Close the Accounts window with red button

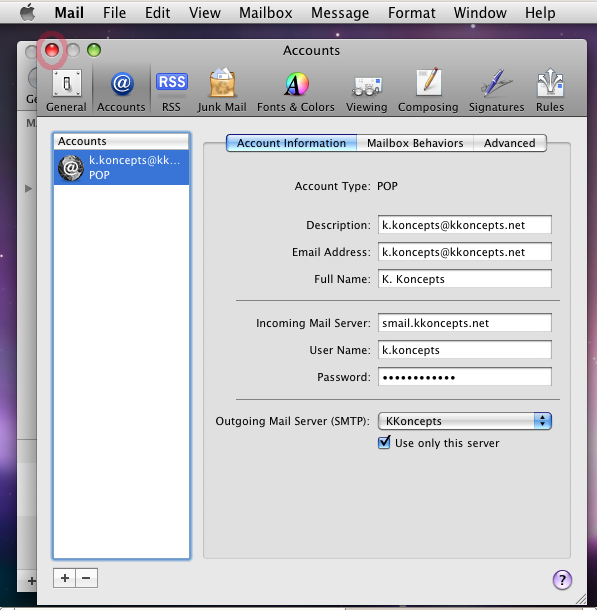click(x=52, y=50)
